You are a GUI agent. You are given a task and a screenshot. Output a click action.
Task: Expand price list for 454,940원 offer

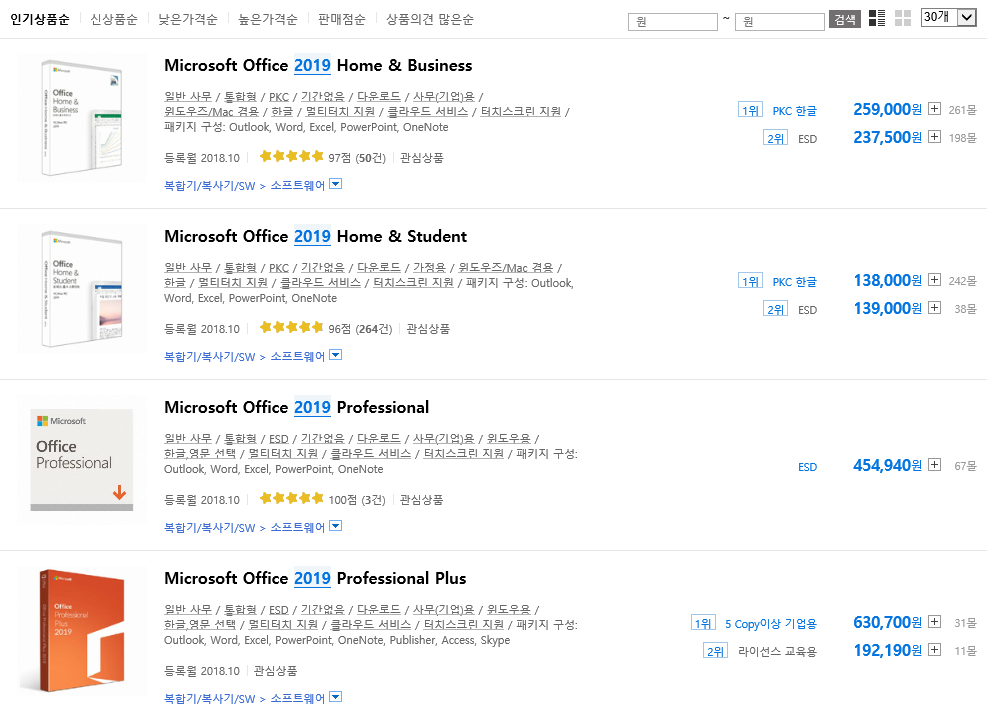tap(934, 465)
